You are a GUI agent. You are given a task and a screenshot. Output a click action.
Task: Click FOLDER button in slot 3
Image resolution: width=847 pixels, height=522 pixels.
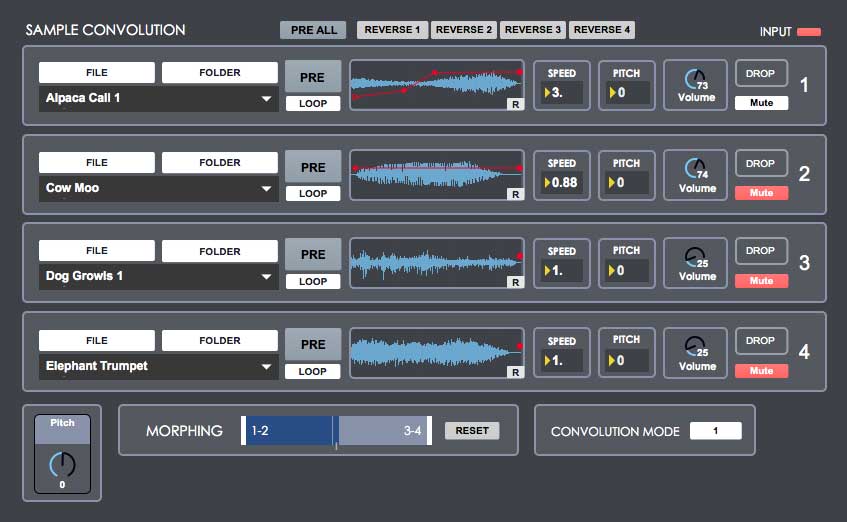coord(220,251)
